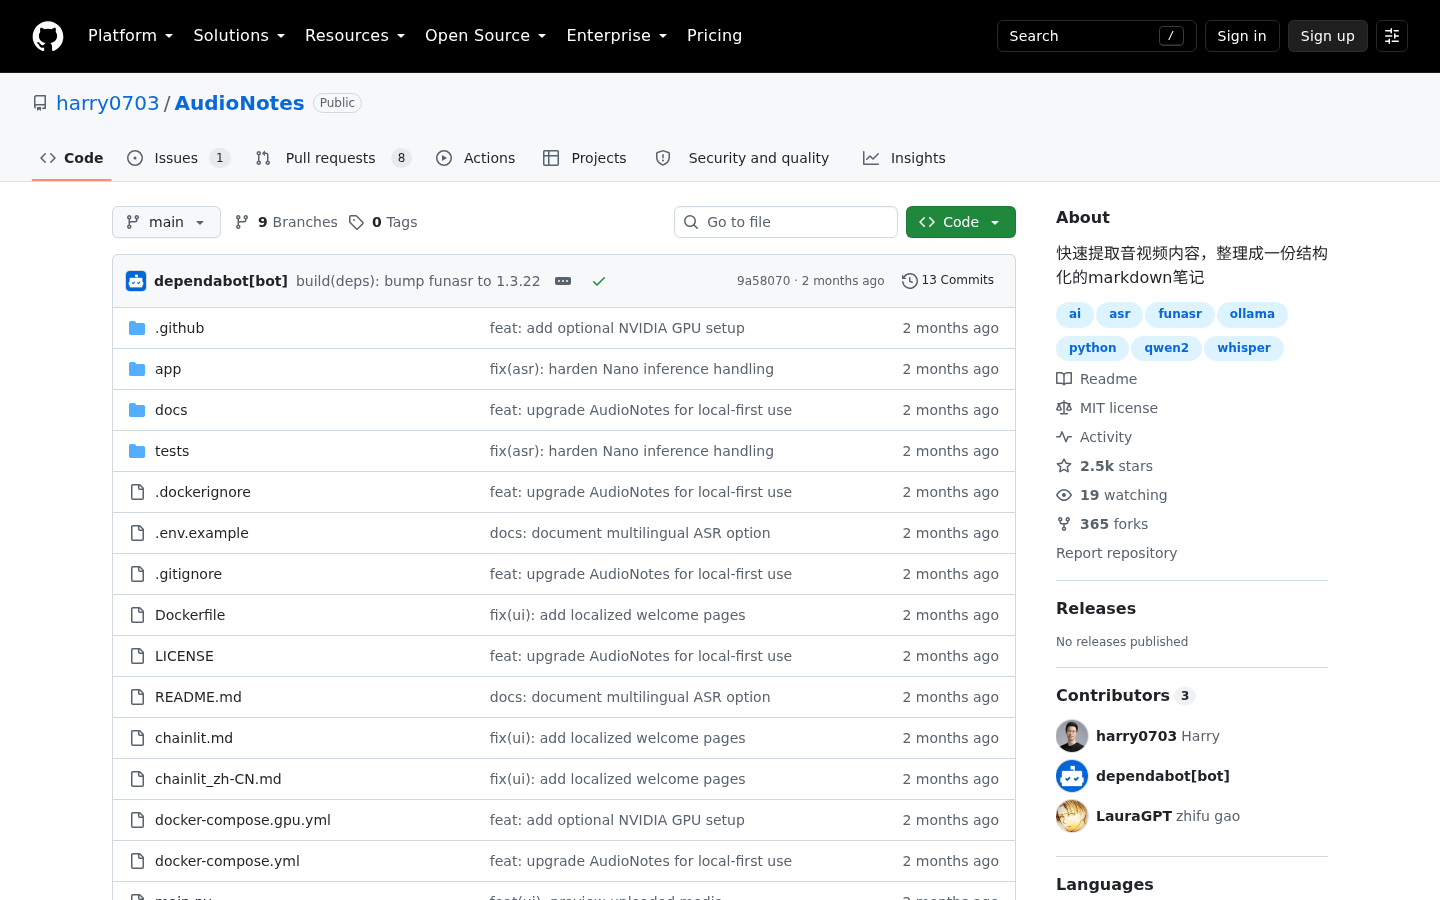The image size is (1440, 900).
Task: Click the Report repository link
Action: click(1116, 553)
